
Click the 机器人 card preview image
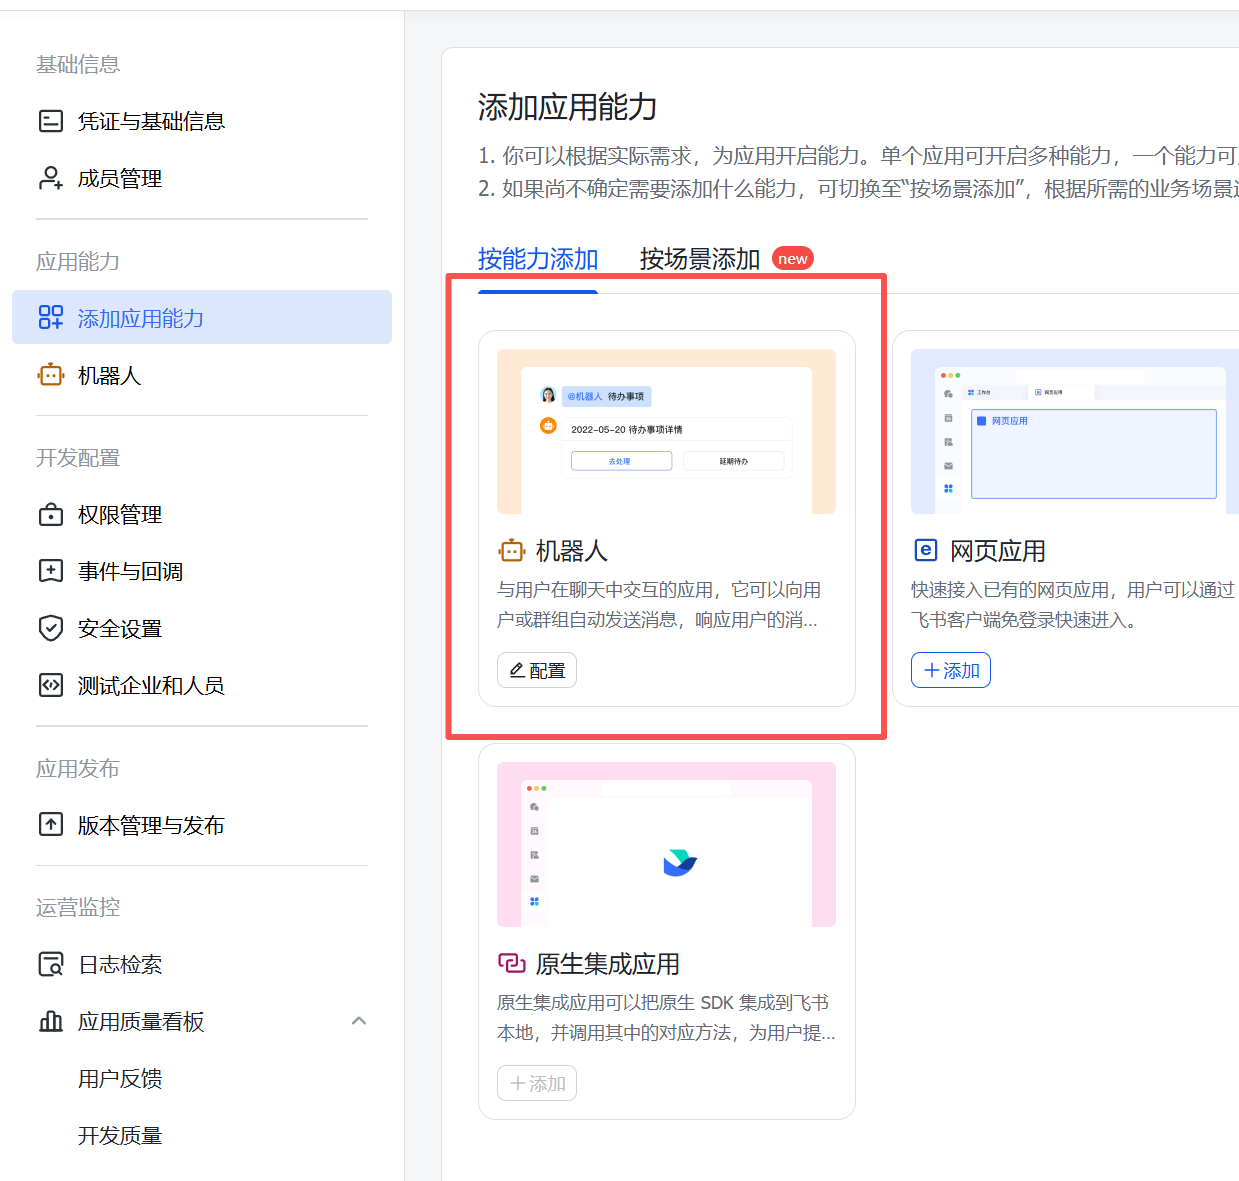[666, 431]
